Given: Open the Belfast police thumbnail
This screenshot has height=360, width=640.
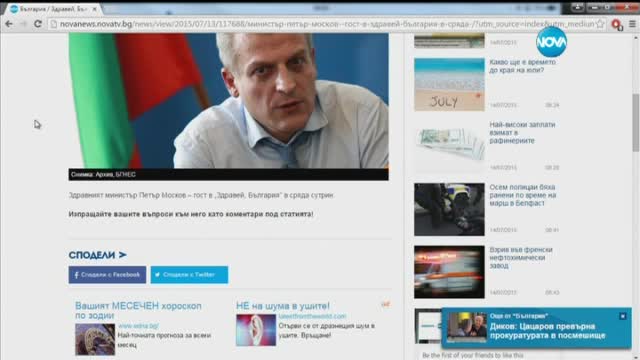Looking at the screenshot, I should [449, 209].
